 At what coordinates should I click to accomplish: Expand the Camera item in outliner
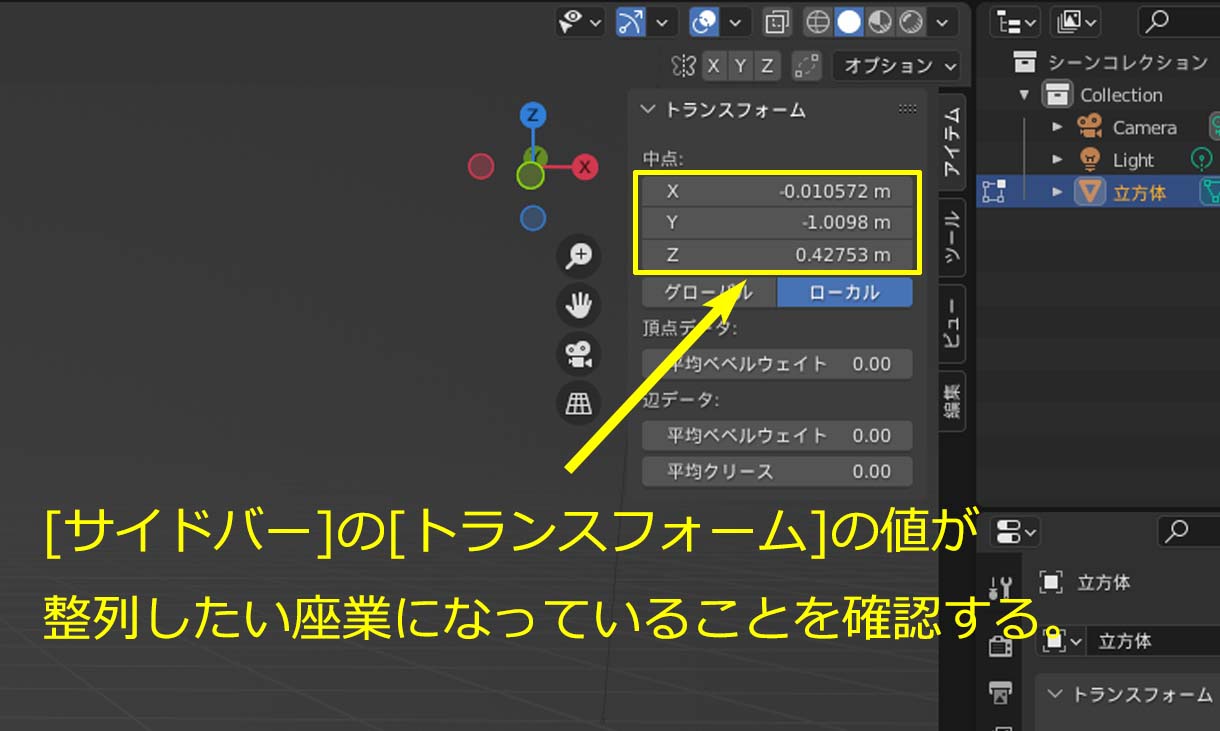point(1058,127)
